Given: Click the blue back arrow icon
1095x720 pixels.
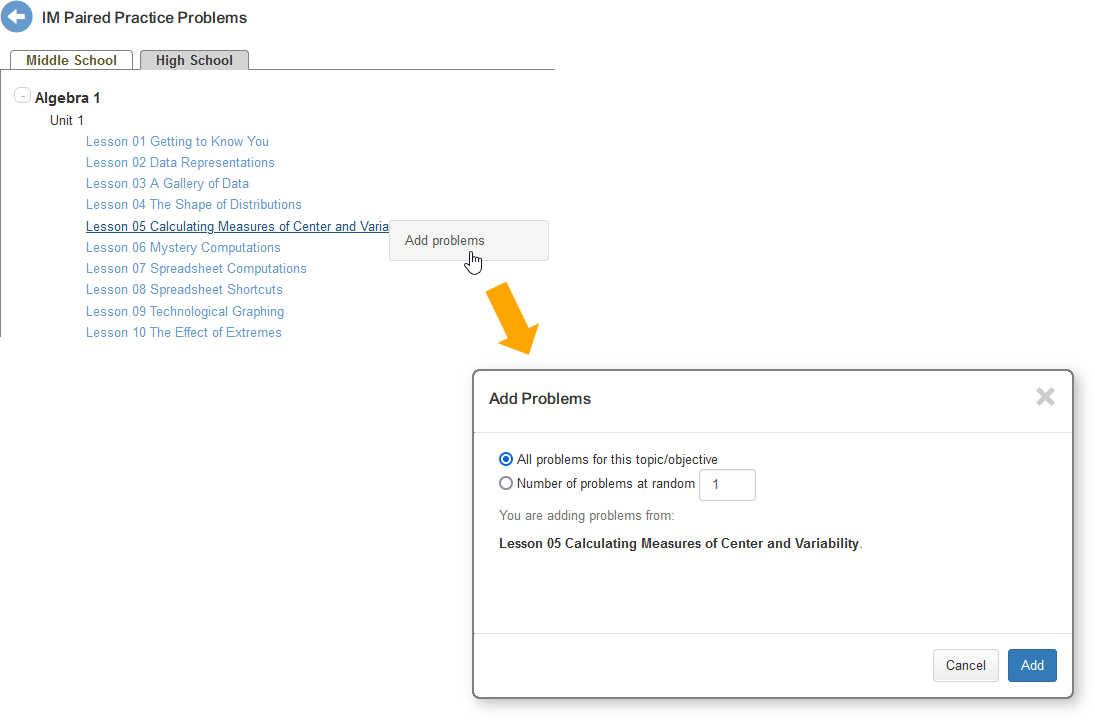Looking at the screenshot, I should tap(17, 17).
